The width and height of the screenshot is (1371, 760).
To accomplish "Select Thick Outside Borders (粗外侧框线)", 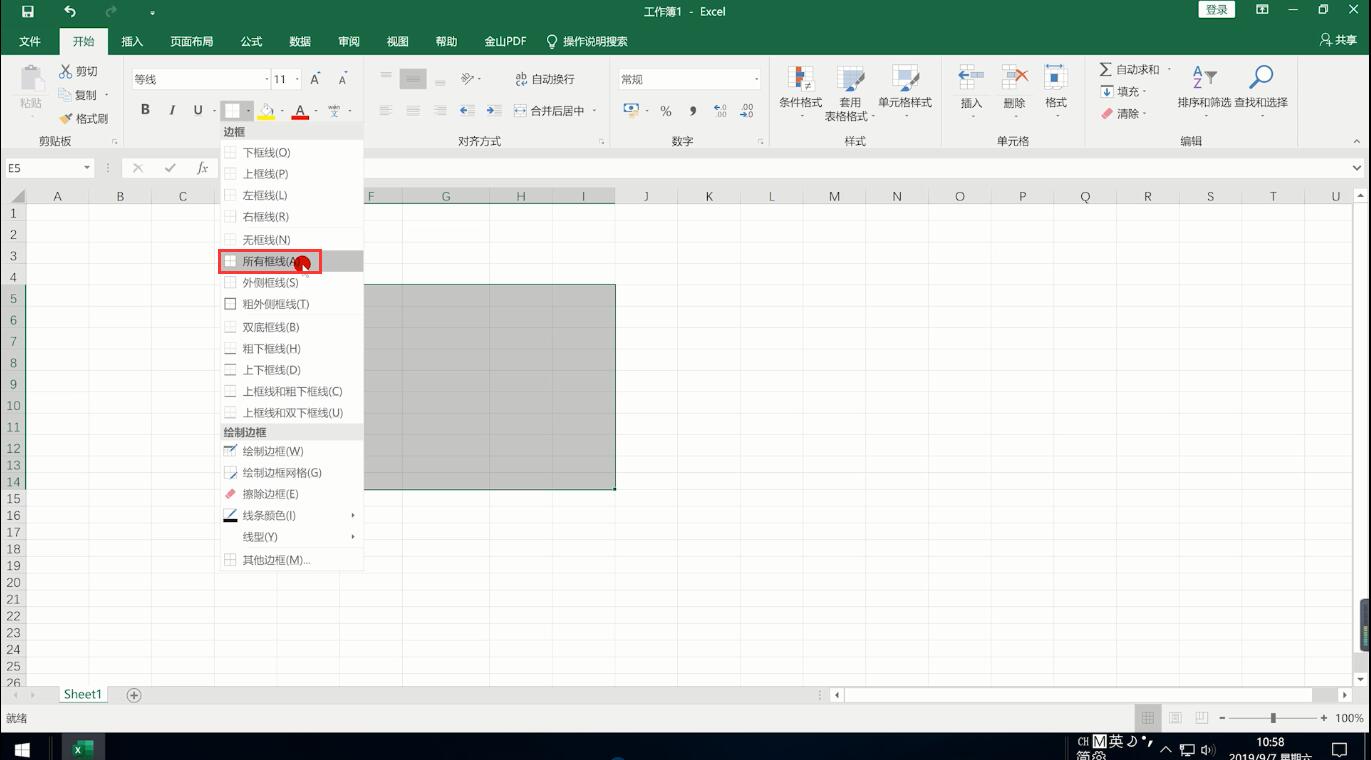I will (291, 304).
